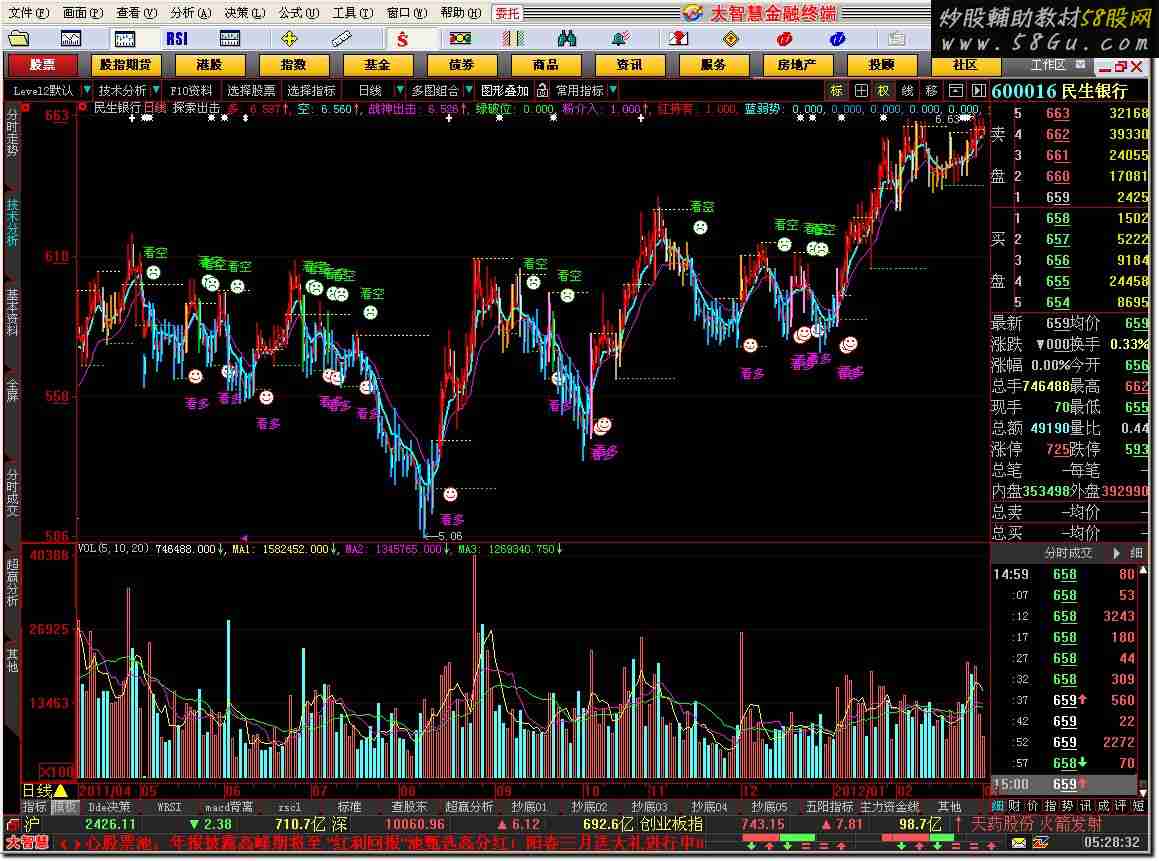
Task: Click the 主力资金线 indicator tab
Action: [890, 807]
